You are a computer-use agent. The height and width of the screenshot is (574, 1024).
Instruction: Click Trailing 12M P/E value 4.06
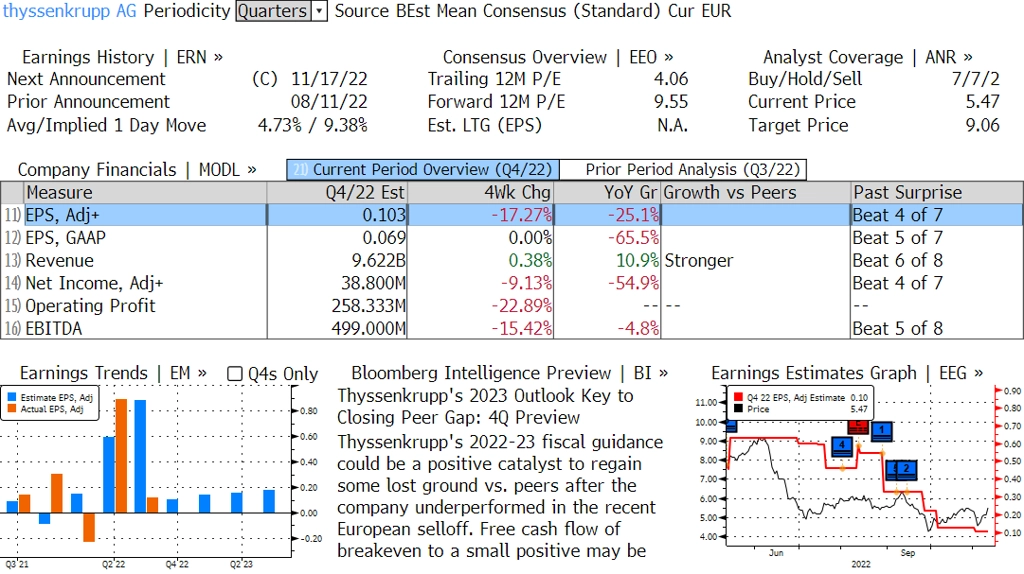[671, 79]
